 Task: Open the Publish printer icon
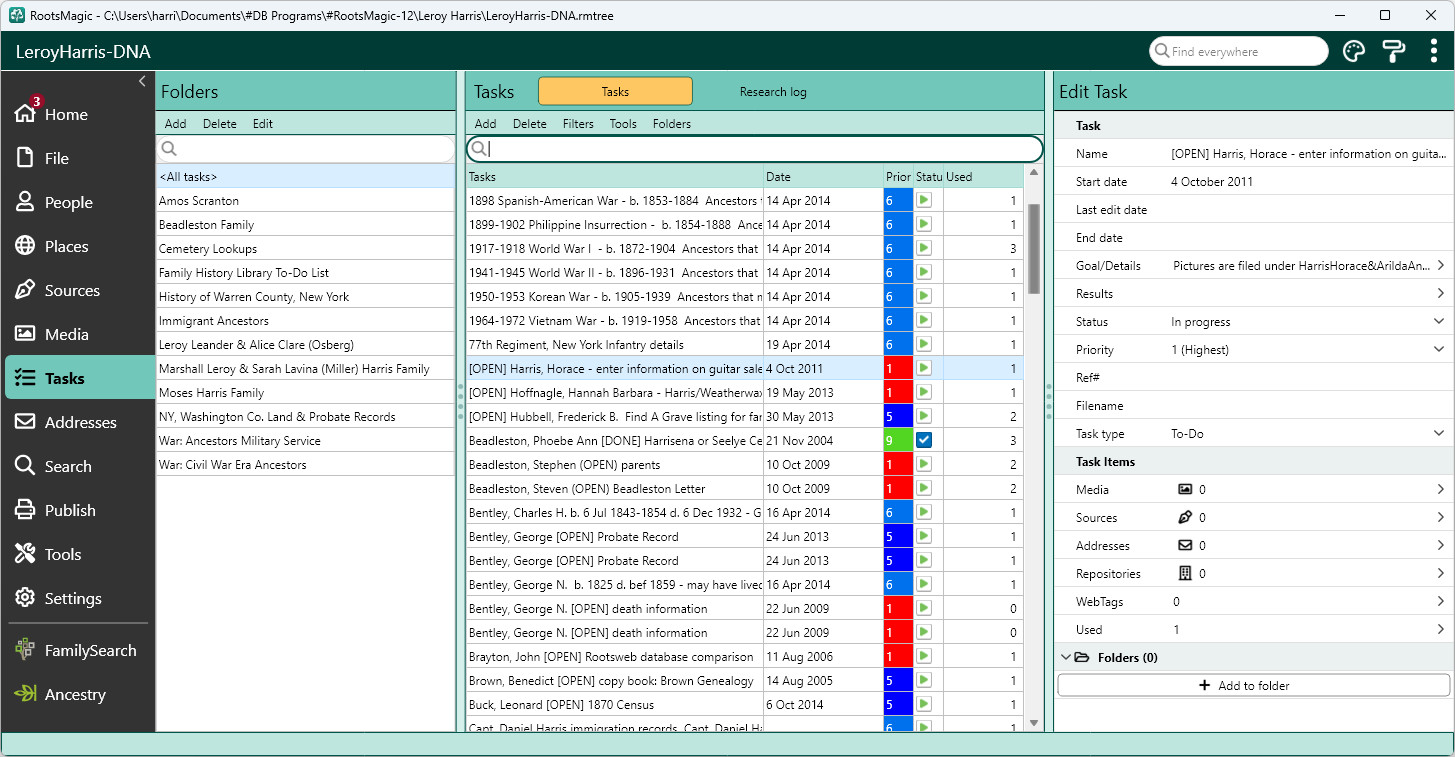(26, 510)
